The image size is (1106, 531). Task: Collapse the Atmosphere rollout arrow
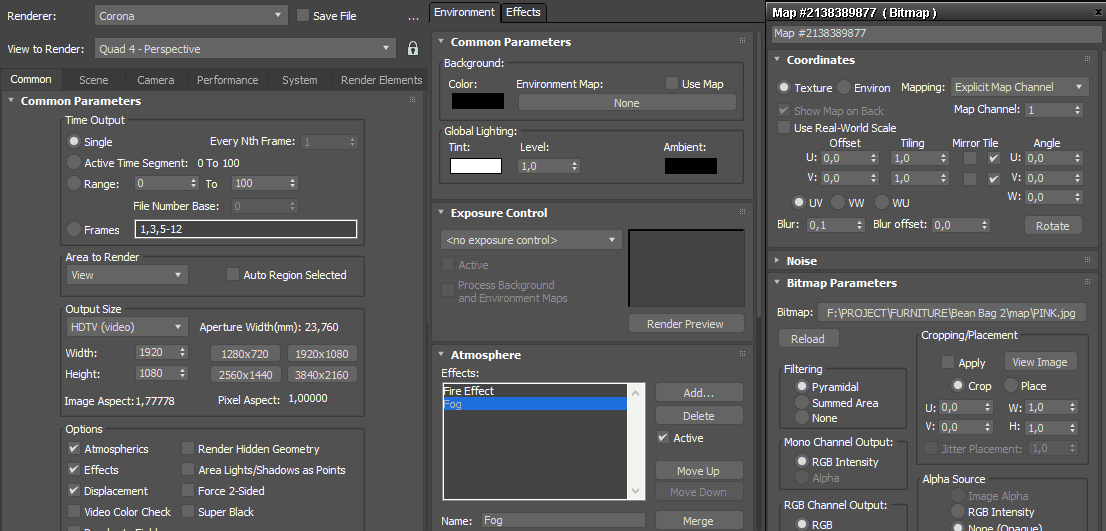click(441, 355)
